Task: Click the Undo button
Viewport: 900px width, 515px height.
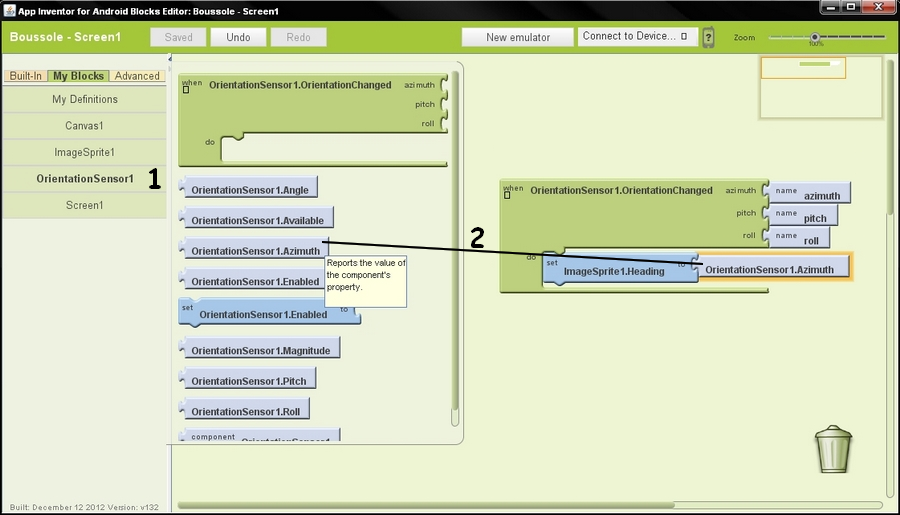Action: (x=238, y=37)
